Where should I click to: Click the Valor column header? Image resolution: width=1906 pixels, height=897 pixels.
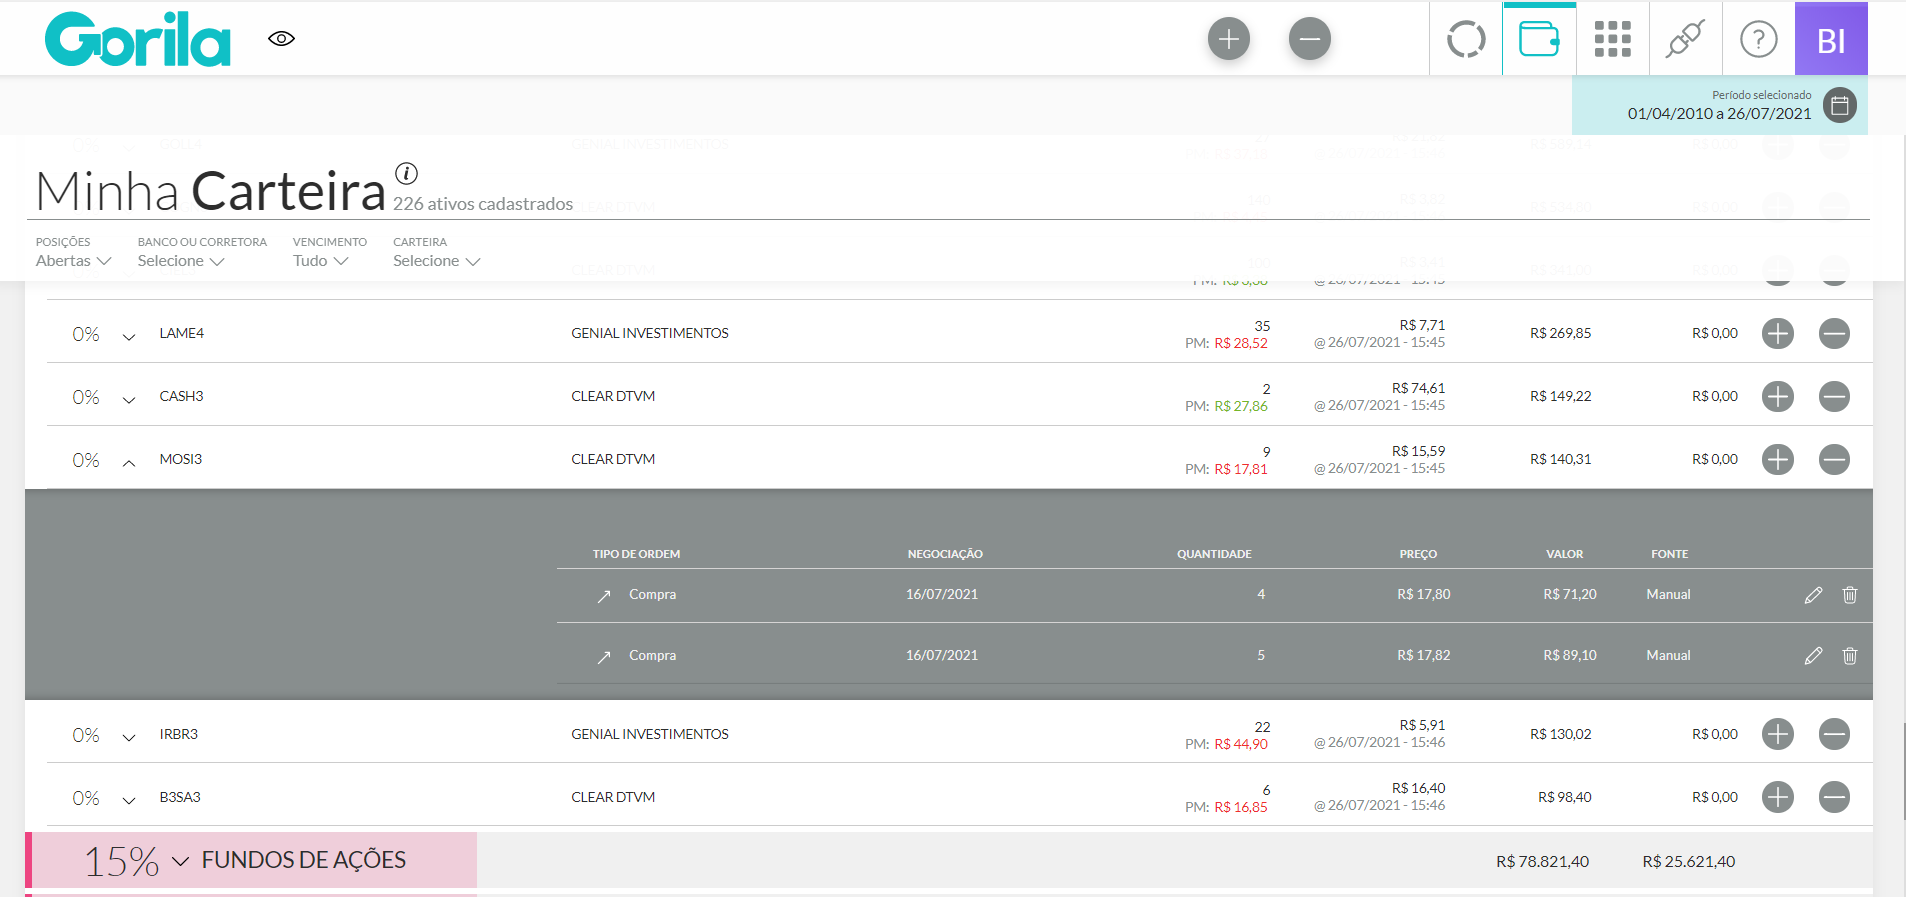[1564, 554]
